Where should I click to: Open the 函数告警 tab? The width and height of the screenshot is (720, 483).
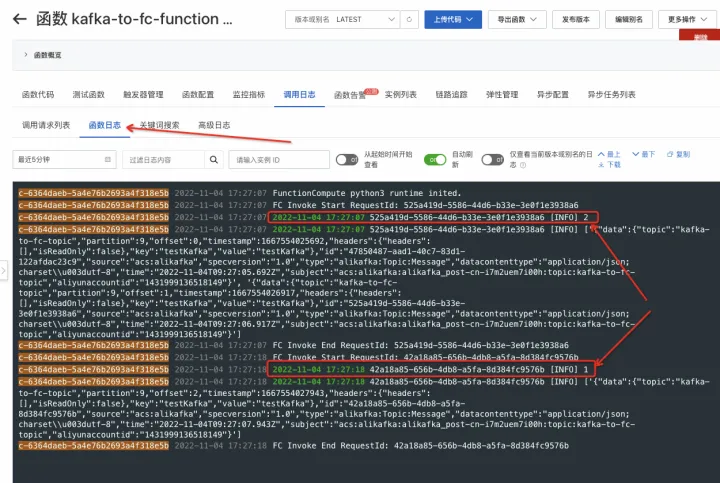tap(350, 95)
